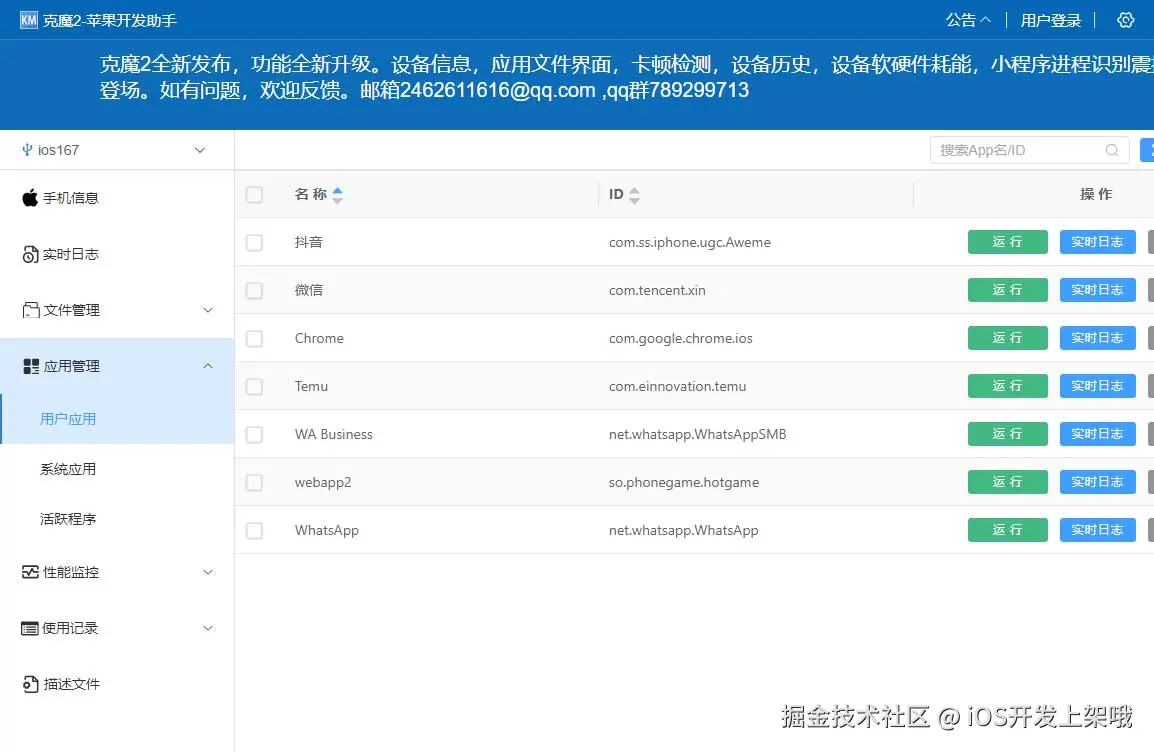Expand the 公告 announcements dropdown
The height and width of the screenshot is (752, 1154).
967,20
